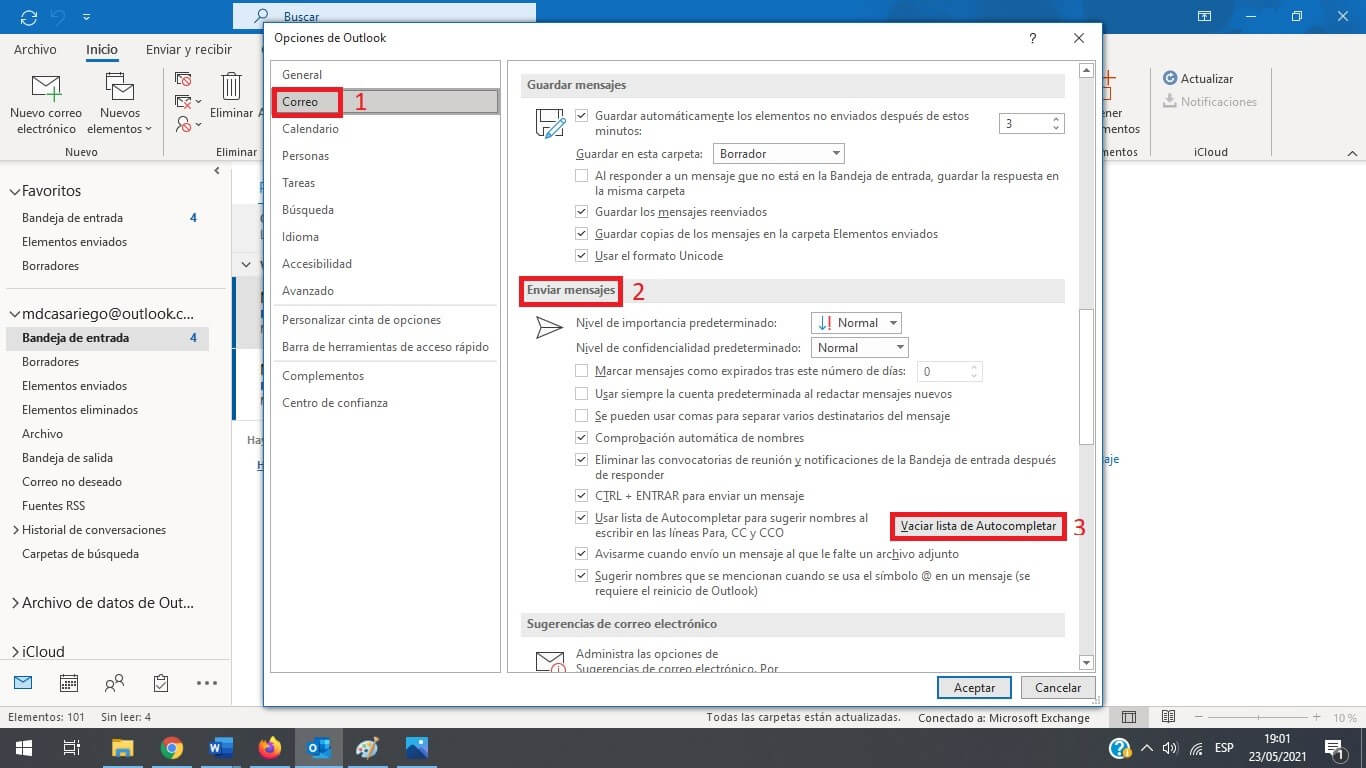The image size is (1366, 768).
Task: Click the Vaciar lista de Autocompletar button
Action: (x=978, y=526)
